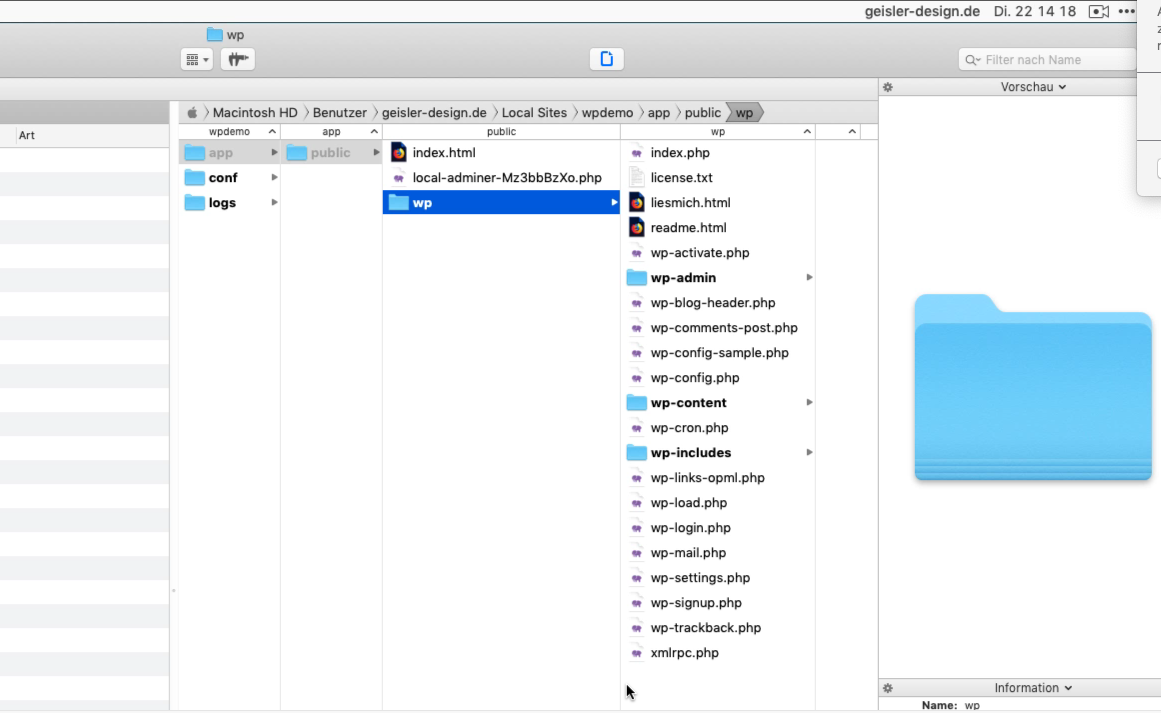The image size is (1161, 713).
Task: Click the PHP icon of wp-activate.php
Action: (x=636, y=252)
